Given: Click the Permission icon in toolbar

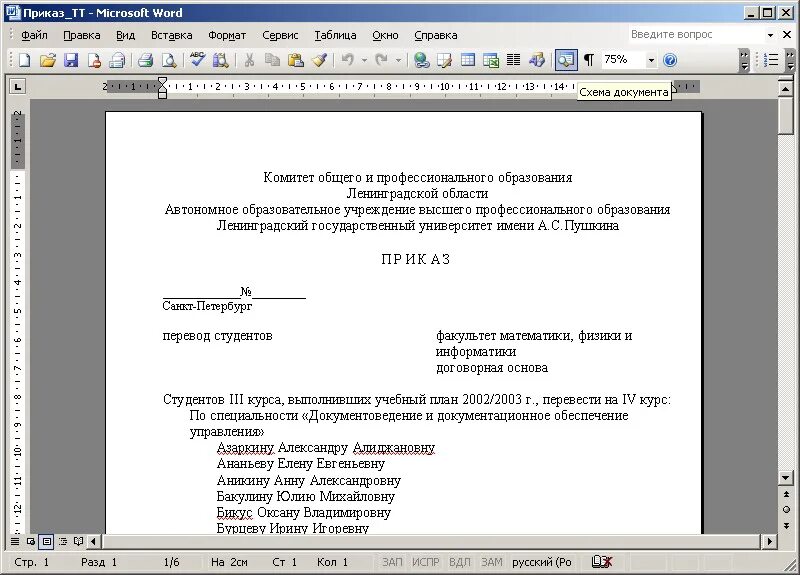Looking at the screenshot, I should (94, 60).
